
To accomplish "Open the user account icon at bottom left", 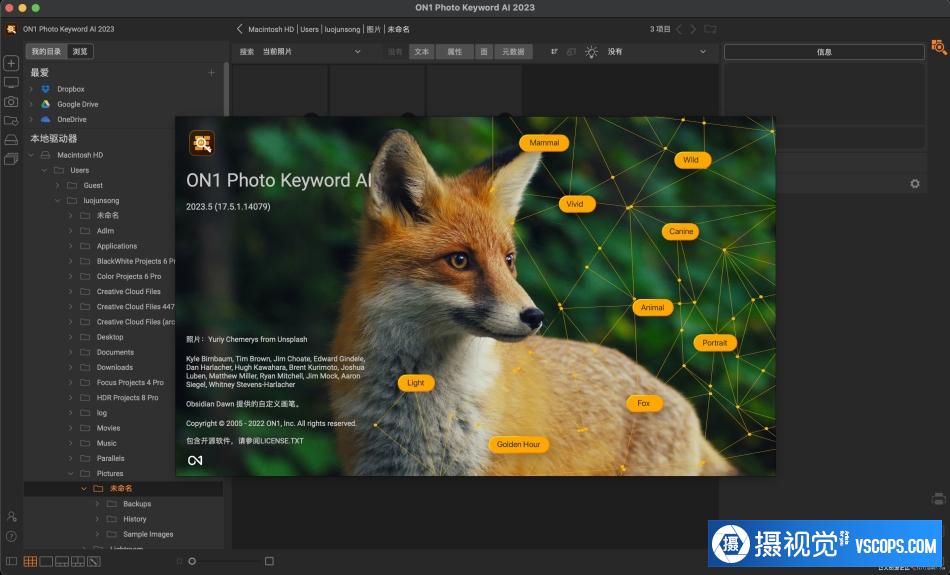I will coord(11,517).
